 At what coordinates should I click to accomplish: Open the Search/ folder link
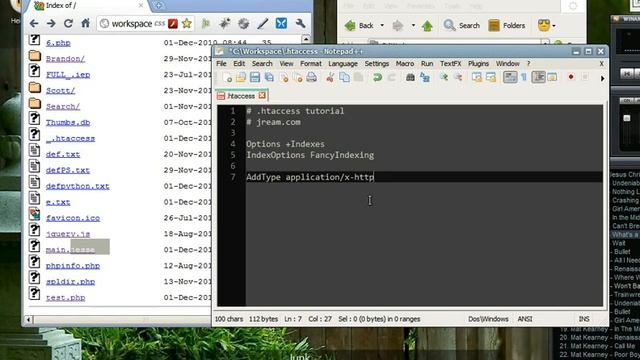(x=63, y=107)
